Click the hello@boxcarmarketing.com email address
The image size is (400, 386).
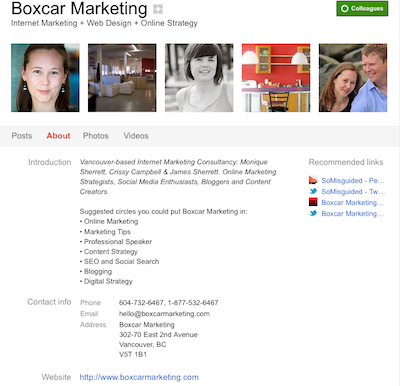tap(164, 314)
